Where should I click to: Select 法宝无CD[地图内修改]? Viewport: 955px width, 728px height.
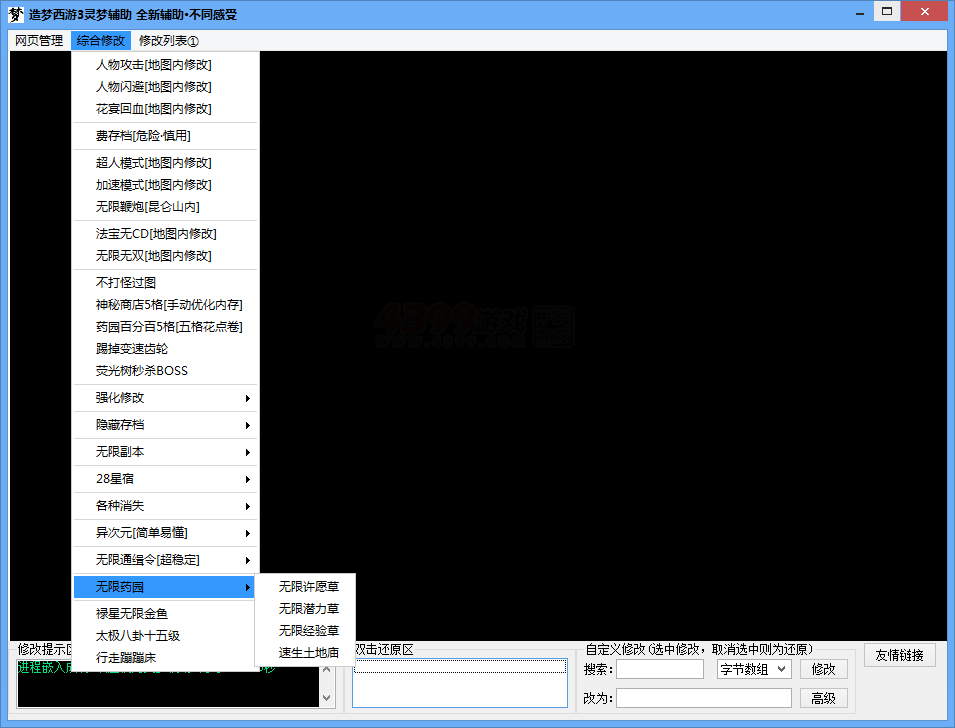click(166, 233)
